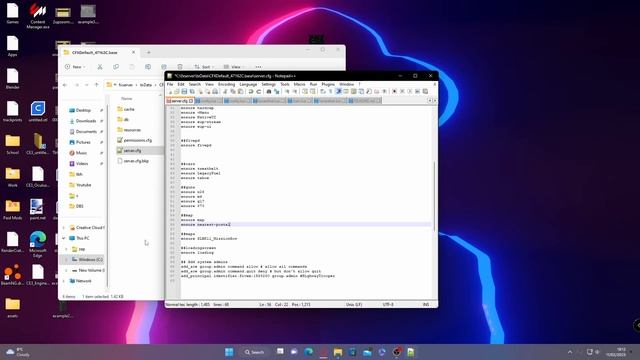Viewport: 640px width, 360px height.
Task: Undo the last edit in Notepad++
Action: coord(250,91)
